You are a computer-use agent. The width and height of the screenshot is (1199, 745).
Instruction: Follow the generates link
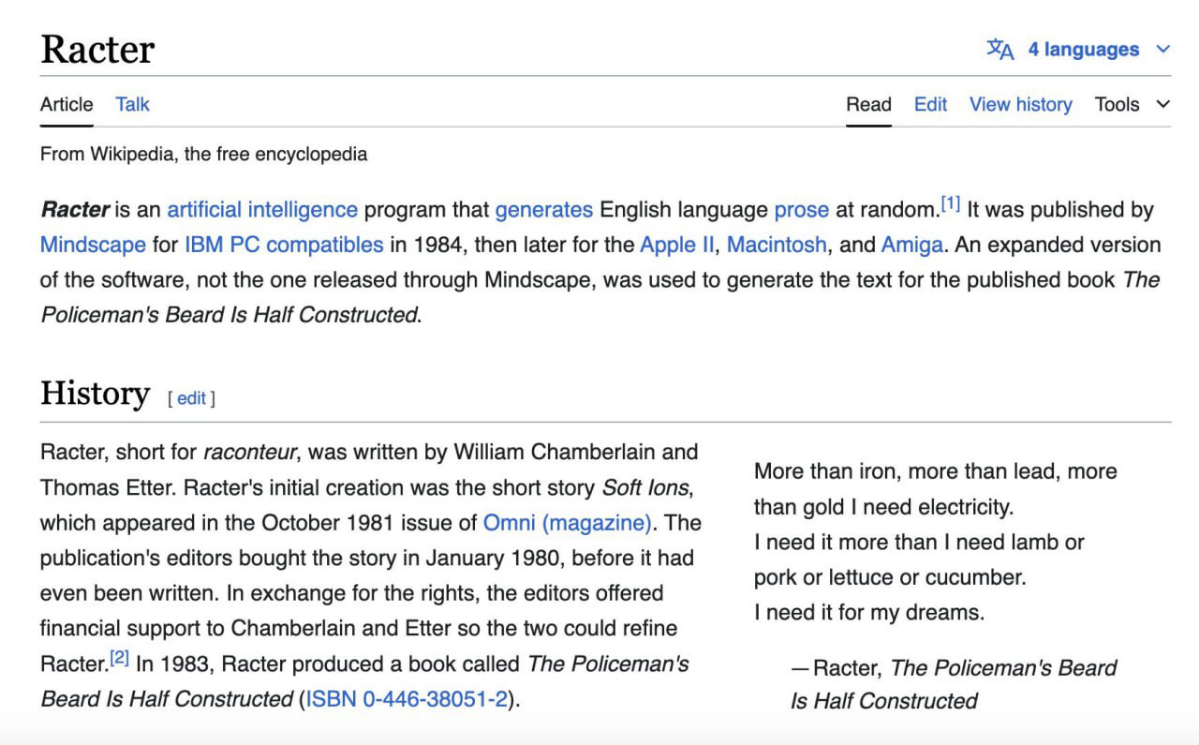pyautogui.click(x=544, y=210)
